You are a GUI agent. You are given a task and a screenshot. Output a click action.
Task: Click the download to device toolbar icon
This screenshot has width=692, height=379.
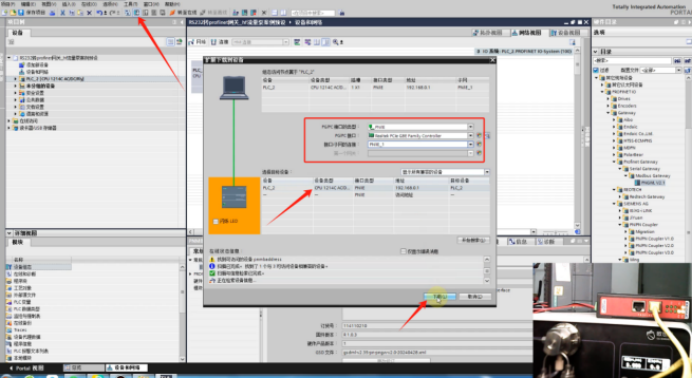click(x=136, y=12)
